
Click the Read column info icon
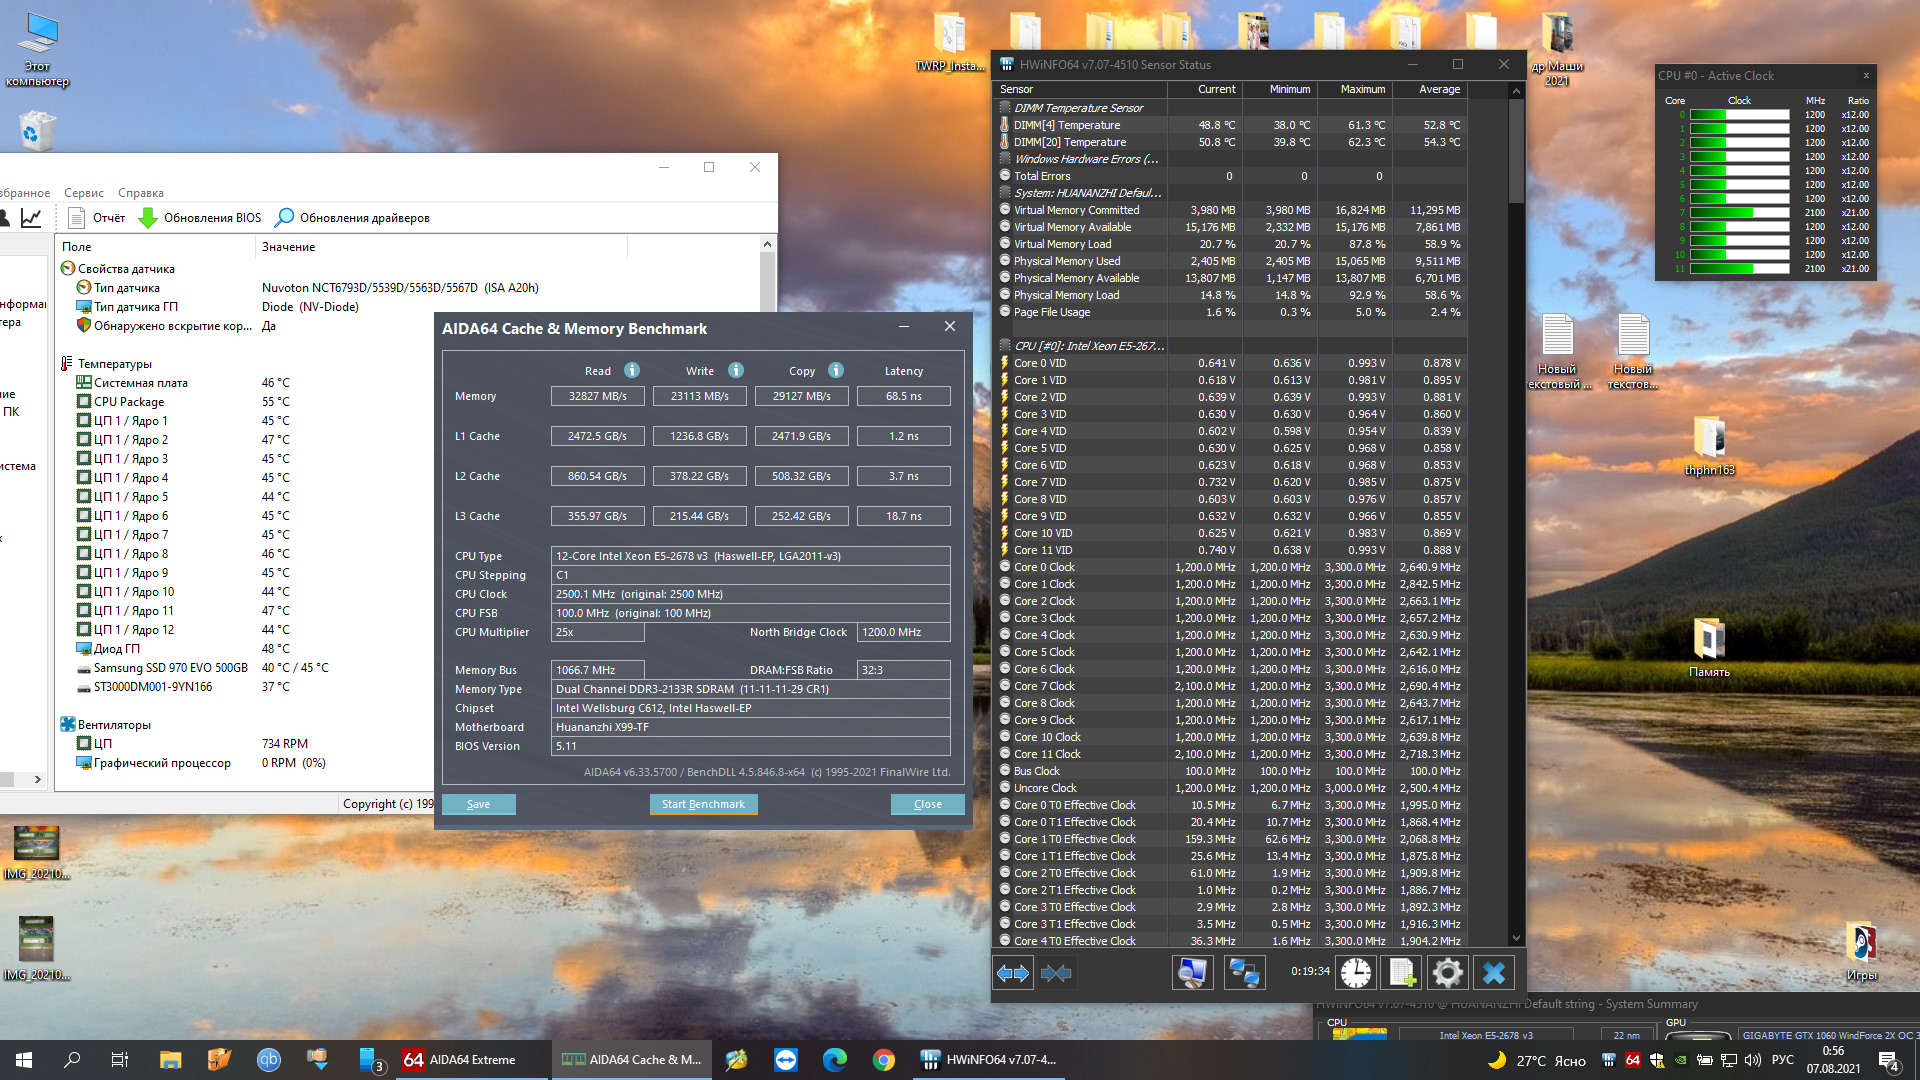point(632,370)
